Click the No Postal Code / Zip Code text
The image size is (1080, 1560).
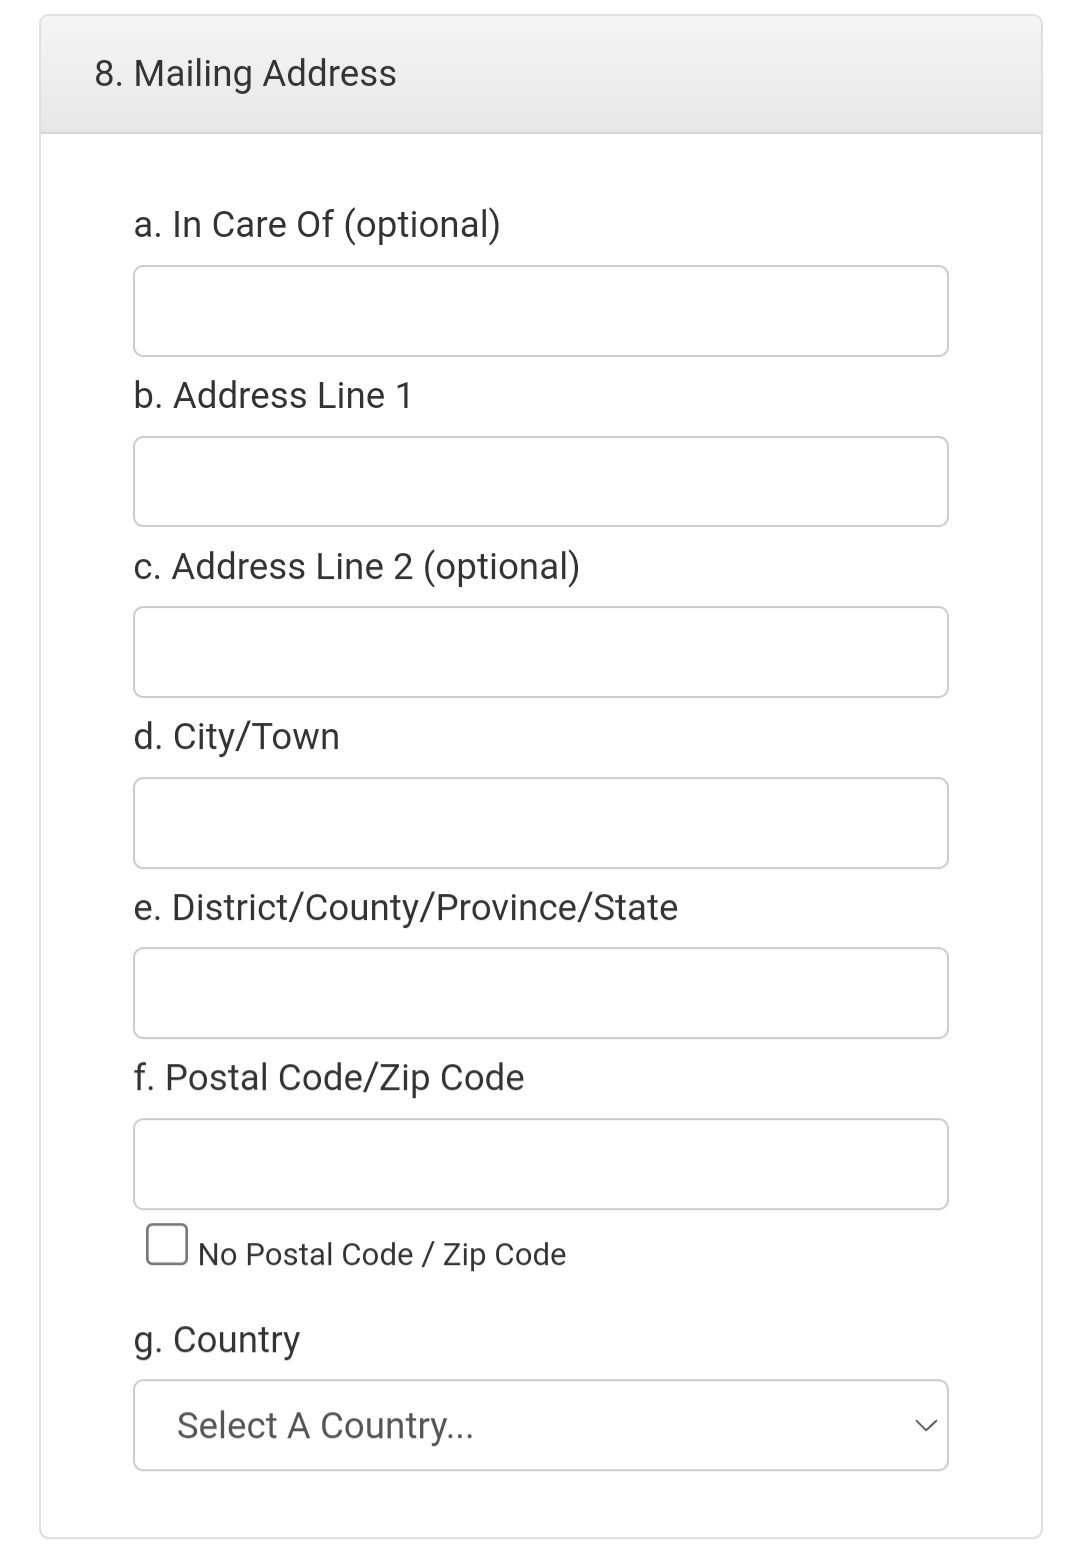coord(383,1253)
